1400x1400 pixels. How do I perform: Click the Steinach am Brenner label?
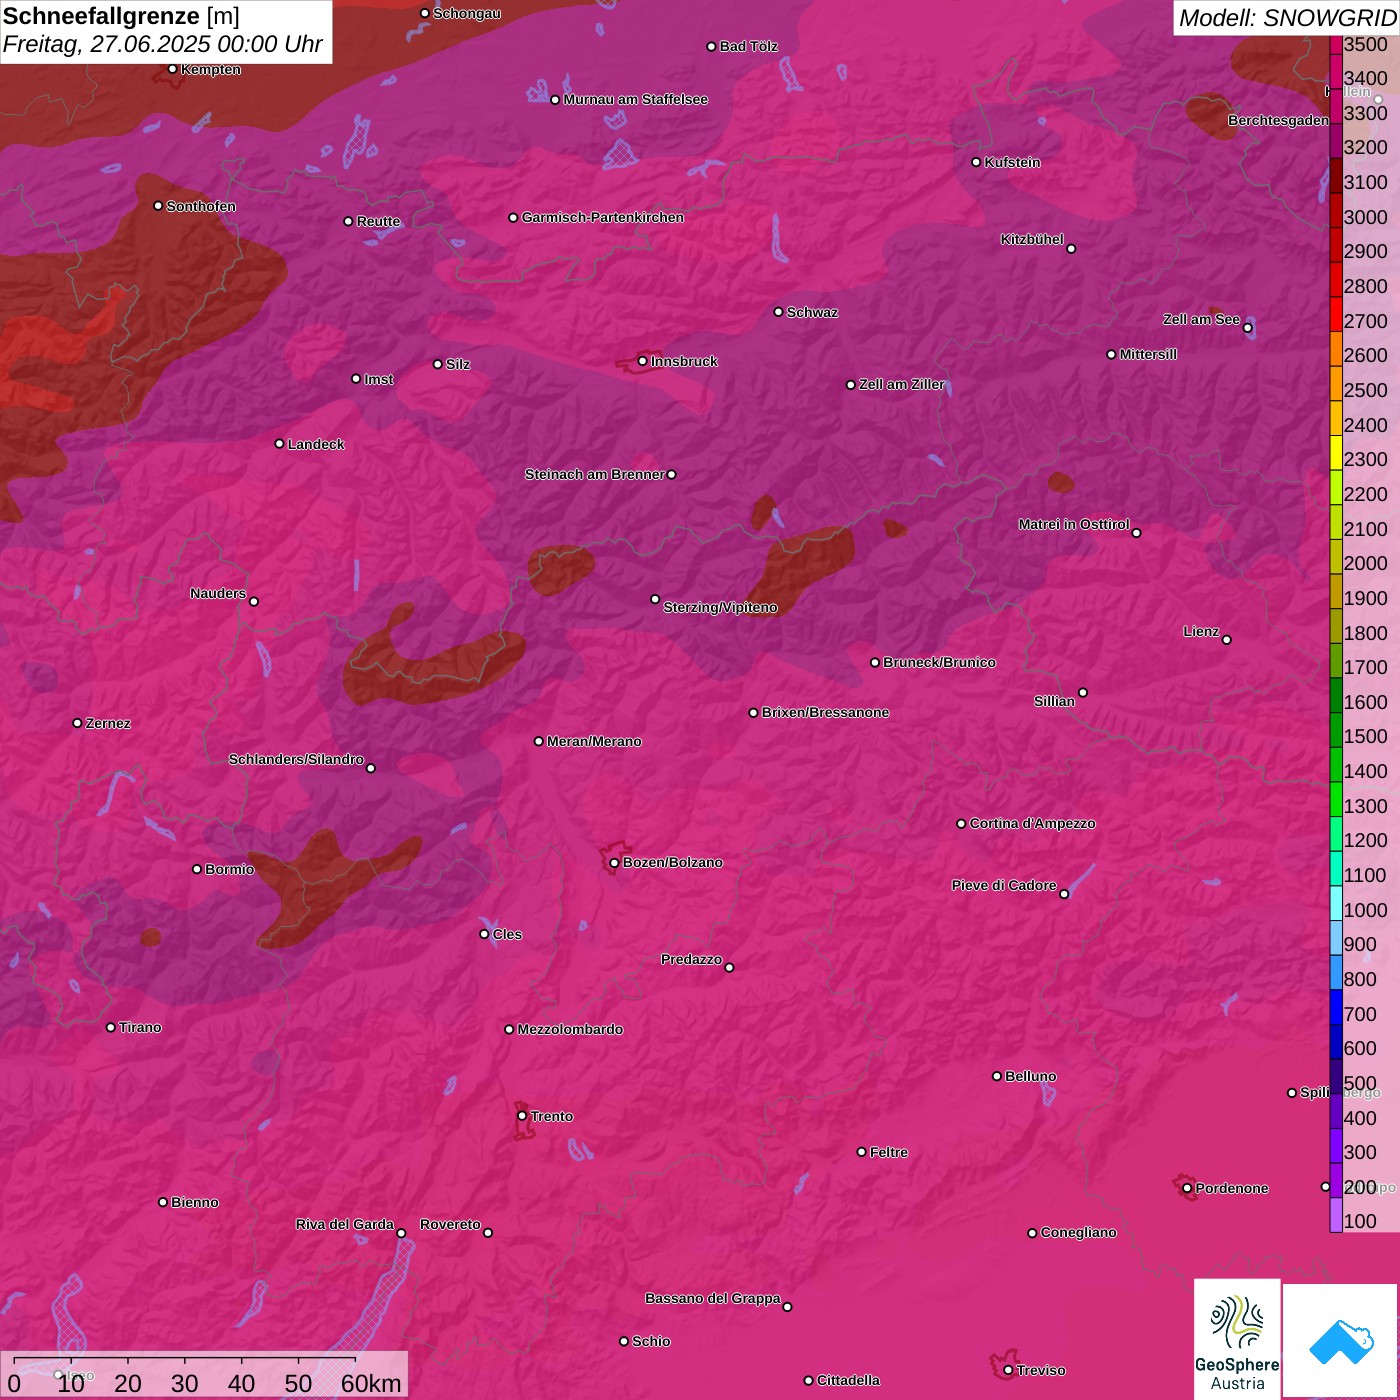pyautogui.click(x=595, y=474)
